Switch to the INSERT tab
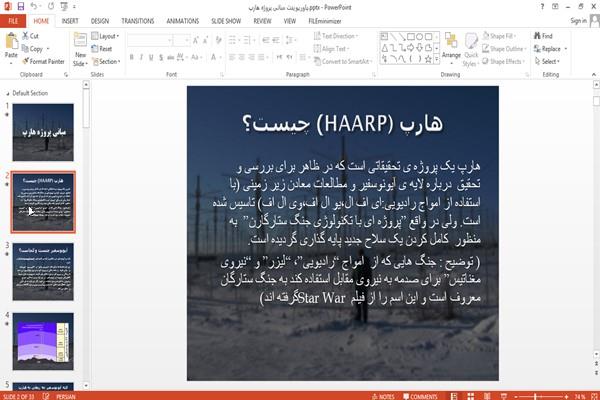 pyautogui.click(x=70, y=21)
